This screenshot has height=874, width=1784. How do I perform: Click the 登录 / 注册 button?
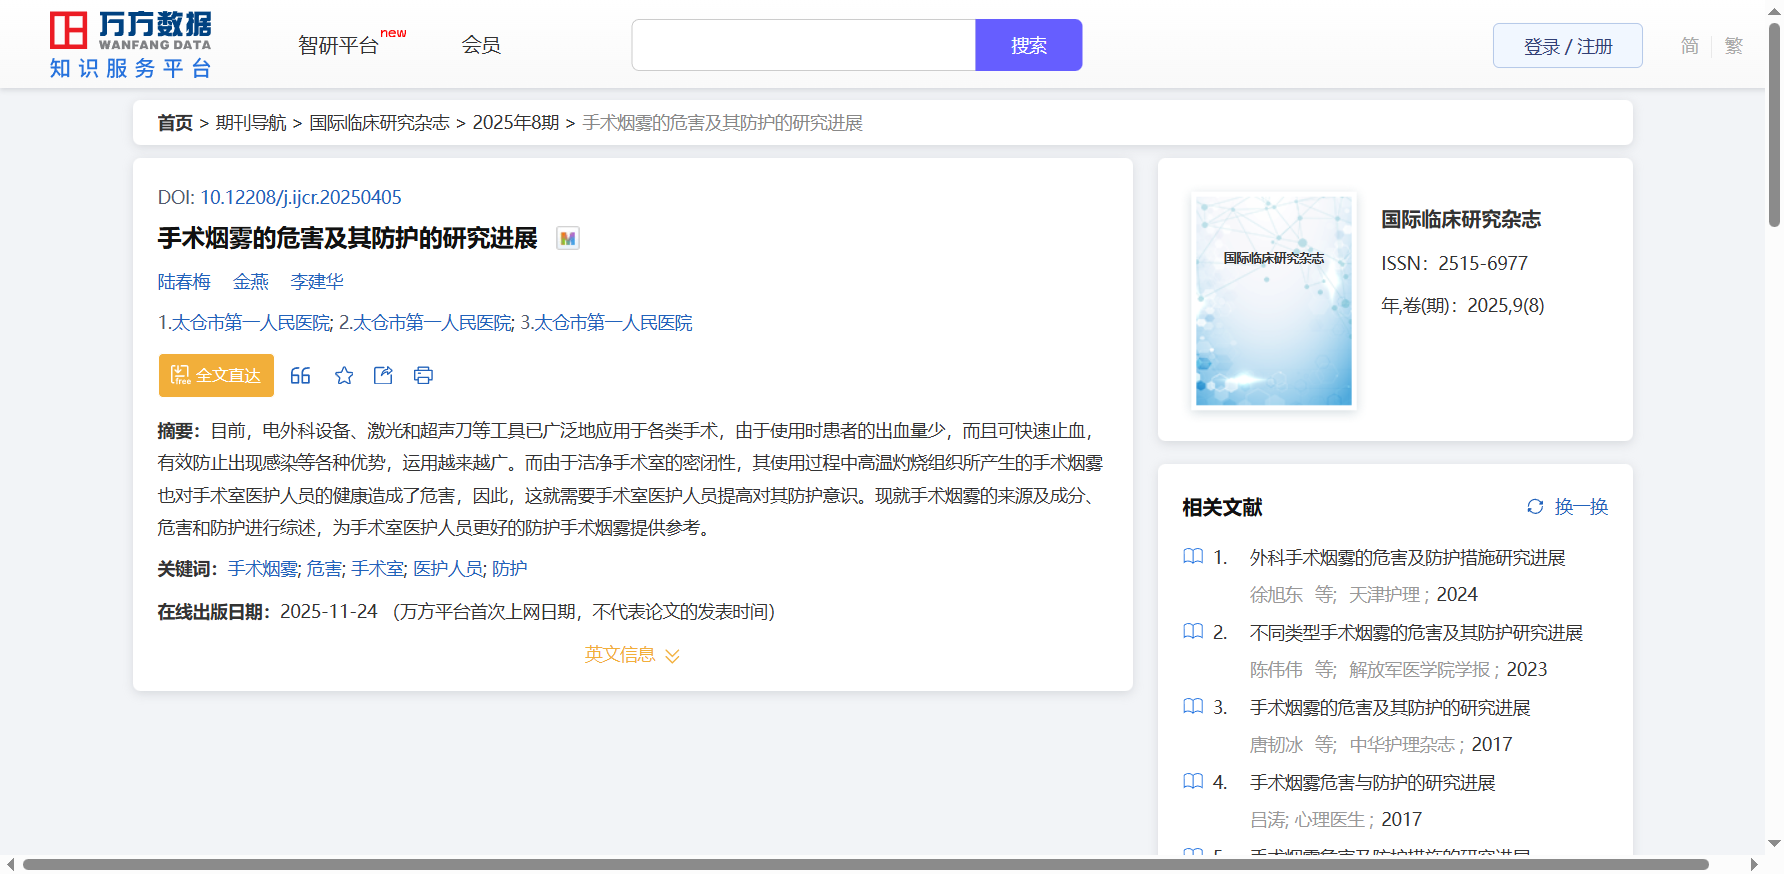pyautogui.click(x=1567, y=46)
